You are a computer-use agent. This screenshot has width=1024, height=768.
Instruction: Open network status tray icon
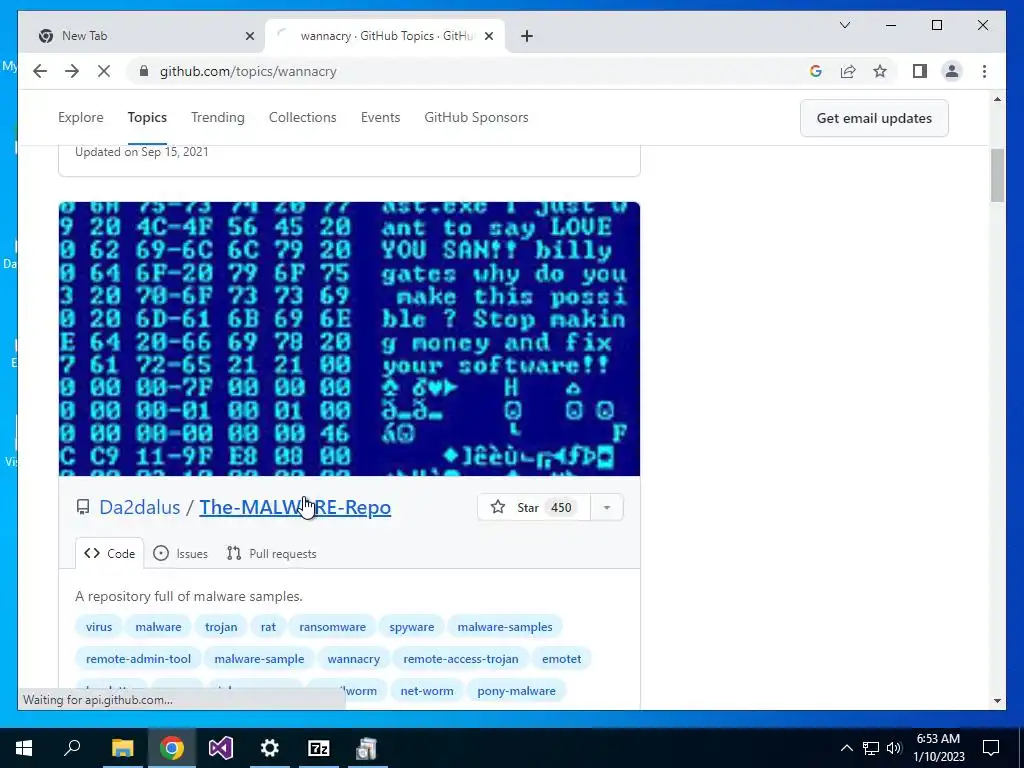coord(871,748)
